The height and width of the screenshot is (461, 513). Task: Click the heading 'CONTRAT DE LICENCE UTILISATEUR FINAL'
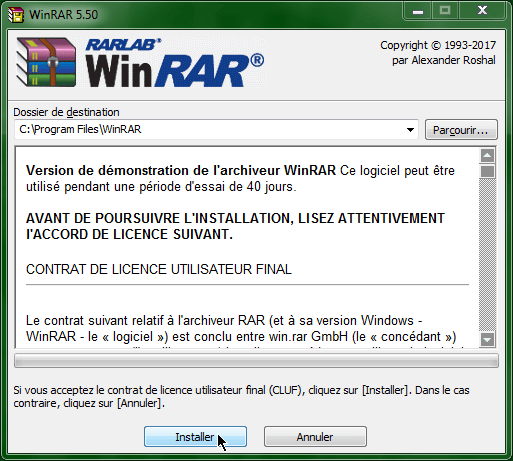tap(159, 269)
